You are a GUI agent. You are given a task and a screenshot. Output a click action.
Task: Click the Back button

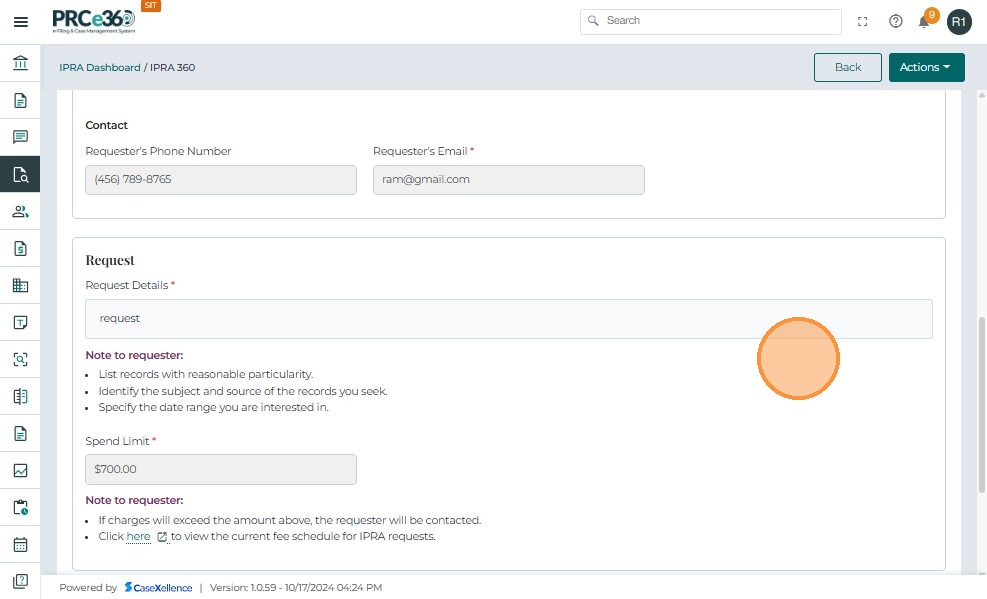pyautogui.click(x=847, y=67)
